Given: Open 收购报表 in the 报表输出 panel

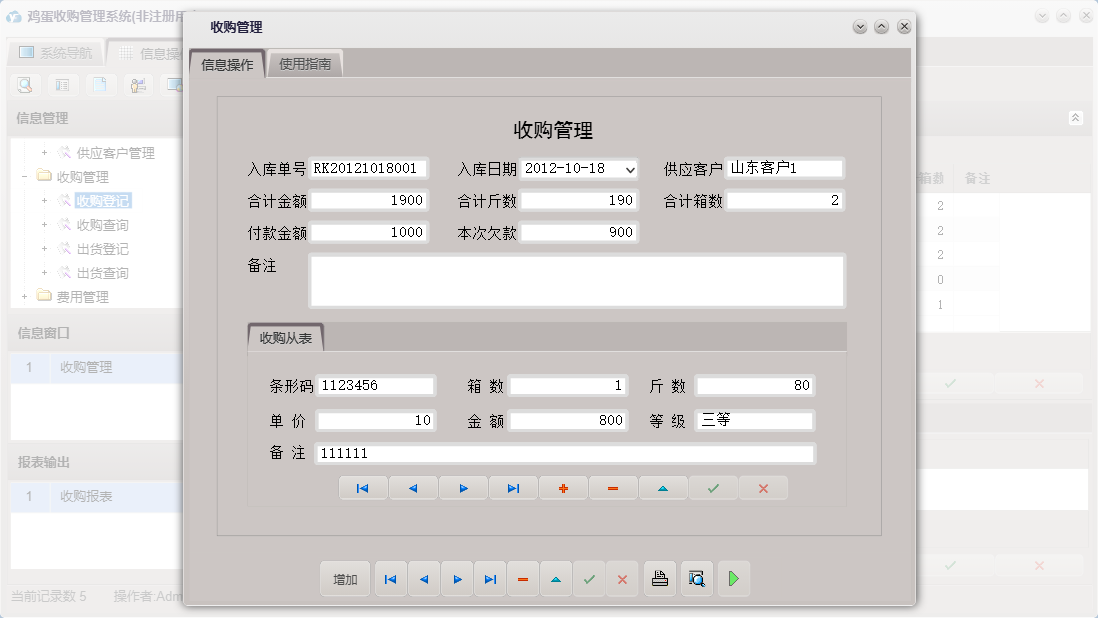Looking at the screenshot, I should click(x=85, y=495).
